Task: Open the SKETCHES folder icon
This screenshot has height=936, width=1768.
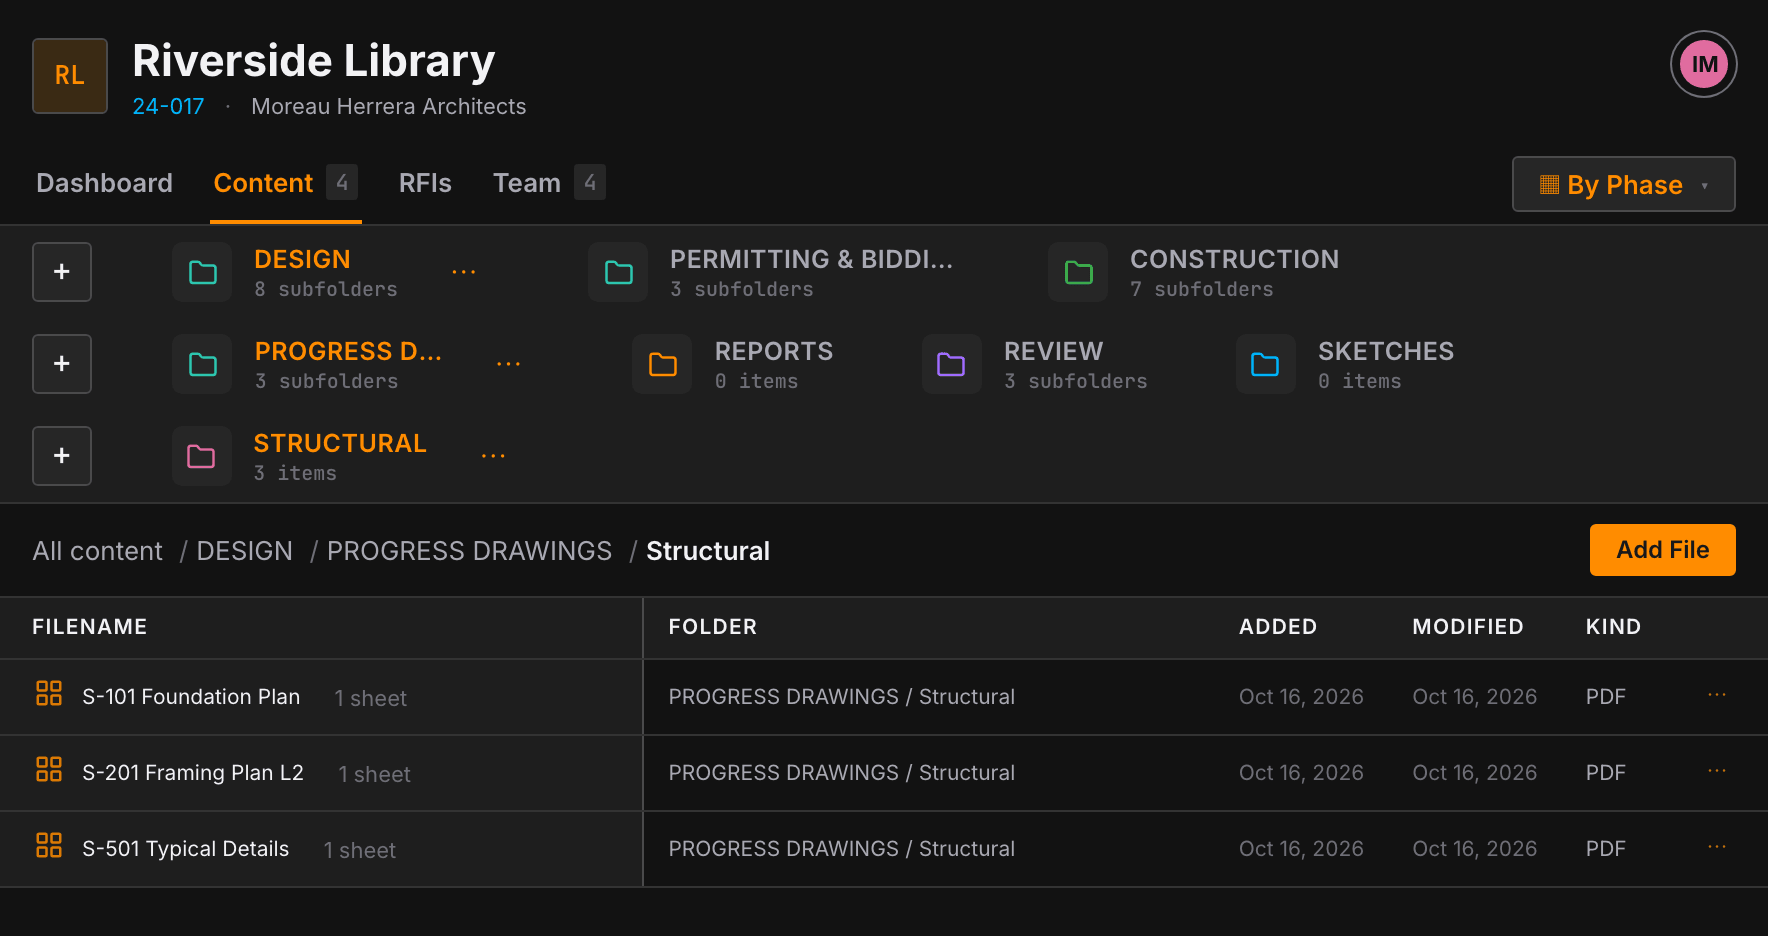Action: 1265,364
